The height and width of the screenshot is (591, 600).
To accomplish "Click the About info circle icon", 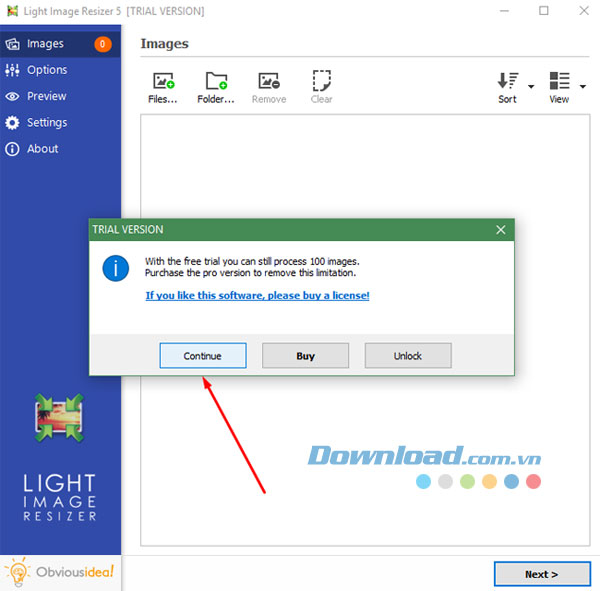I will tap(12, 149).
